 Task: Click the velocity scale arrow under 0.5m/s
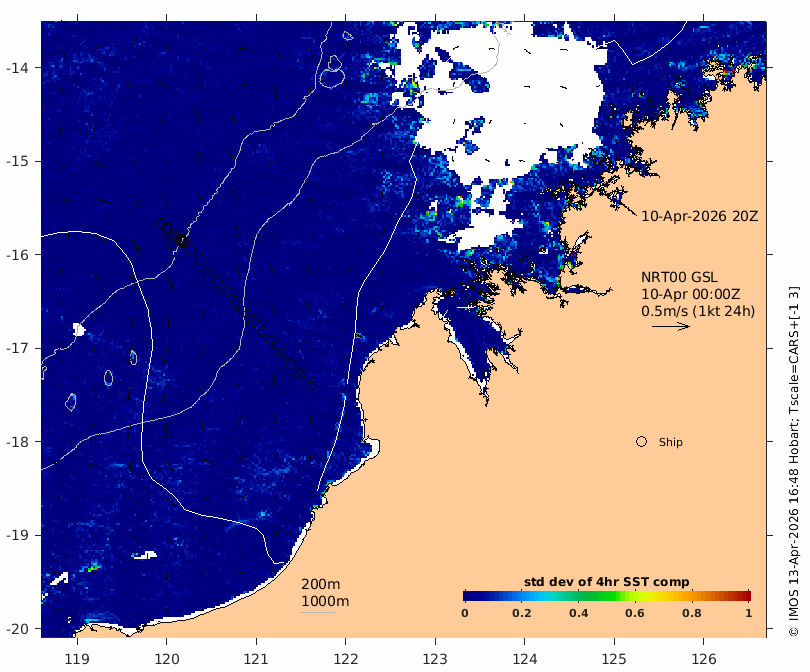(671, 326)
